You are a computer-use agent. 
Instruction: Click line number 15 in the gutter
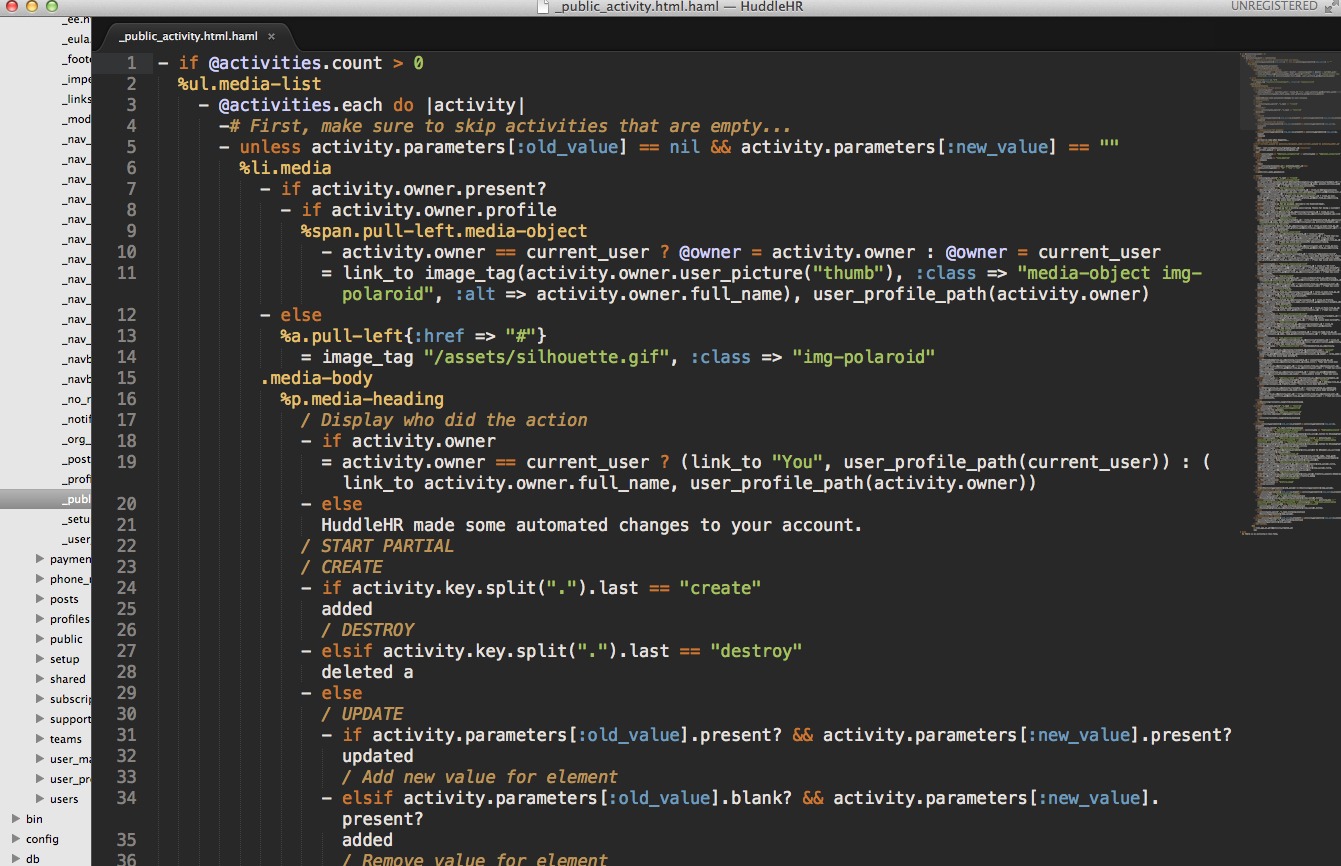126,378
